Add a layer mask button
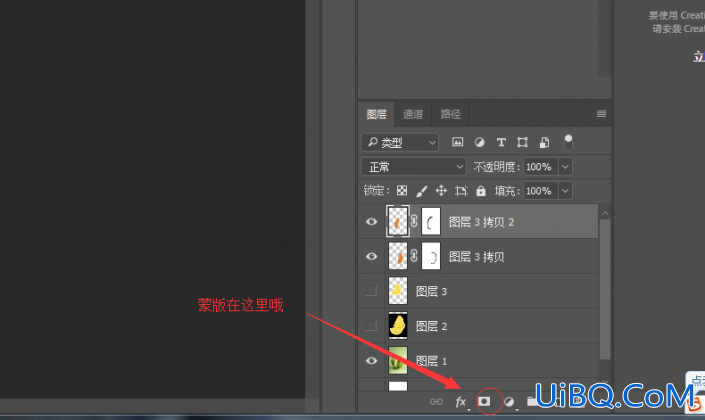 pos(484,401)
